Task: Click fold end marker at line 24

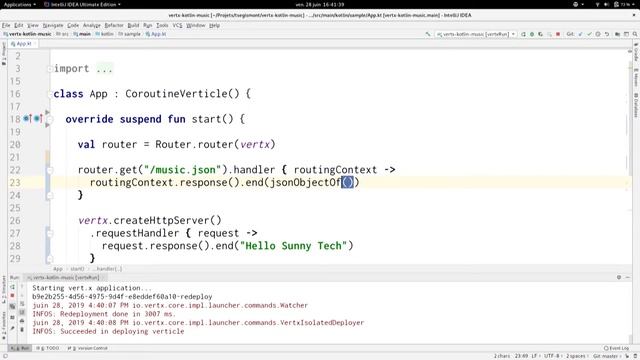Action: pos(49,195)
